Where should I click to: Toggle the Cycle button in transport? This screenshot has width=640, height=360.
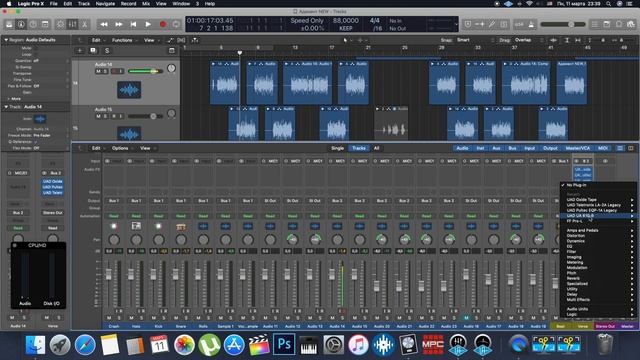pyautogui.click(x=176, y=24)
